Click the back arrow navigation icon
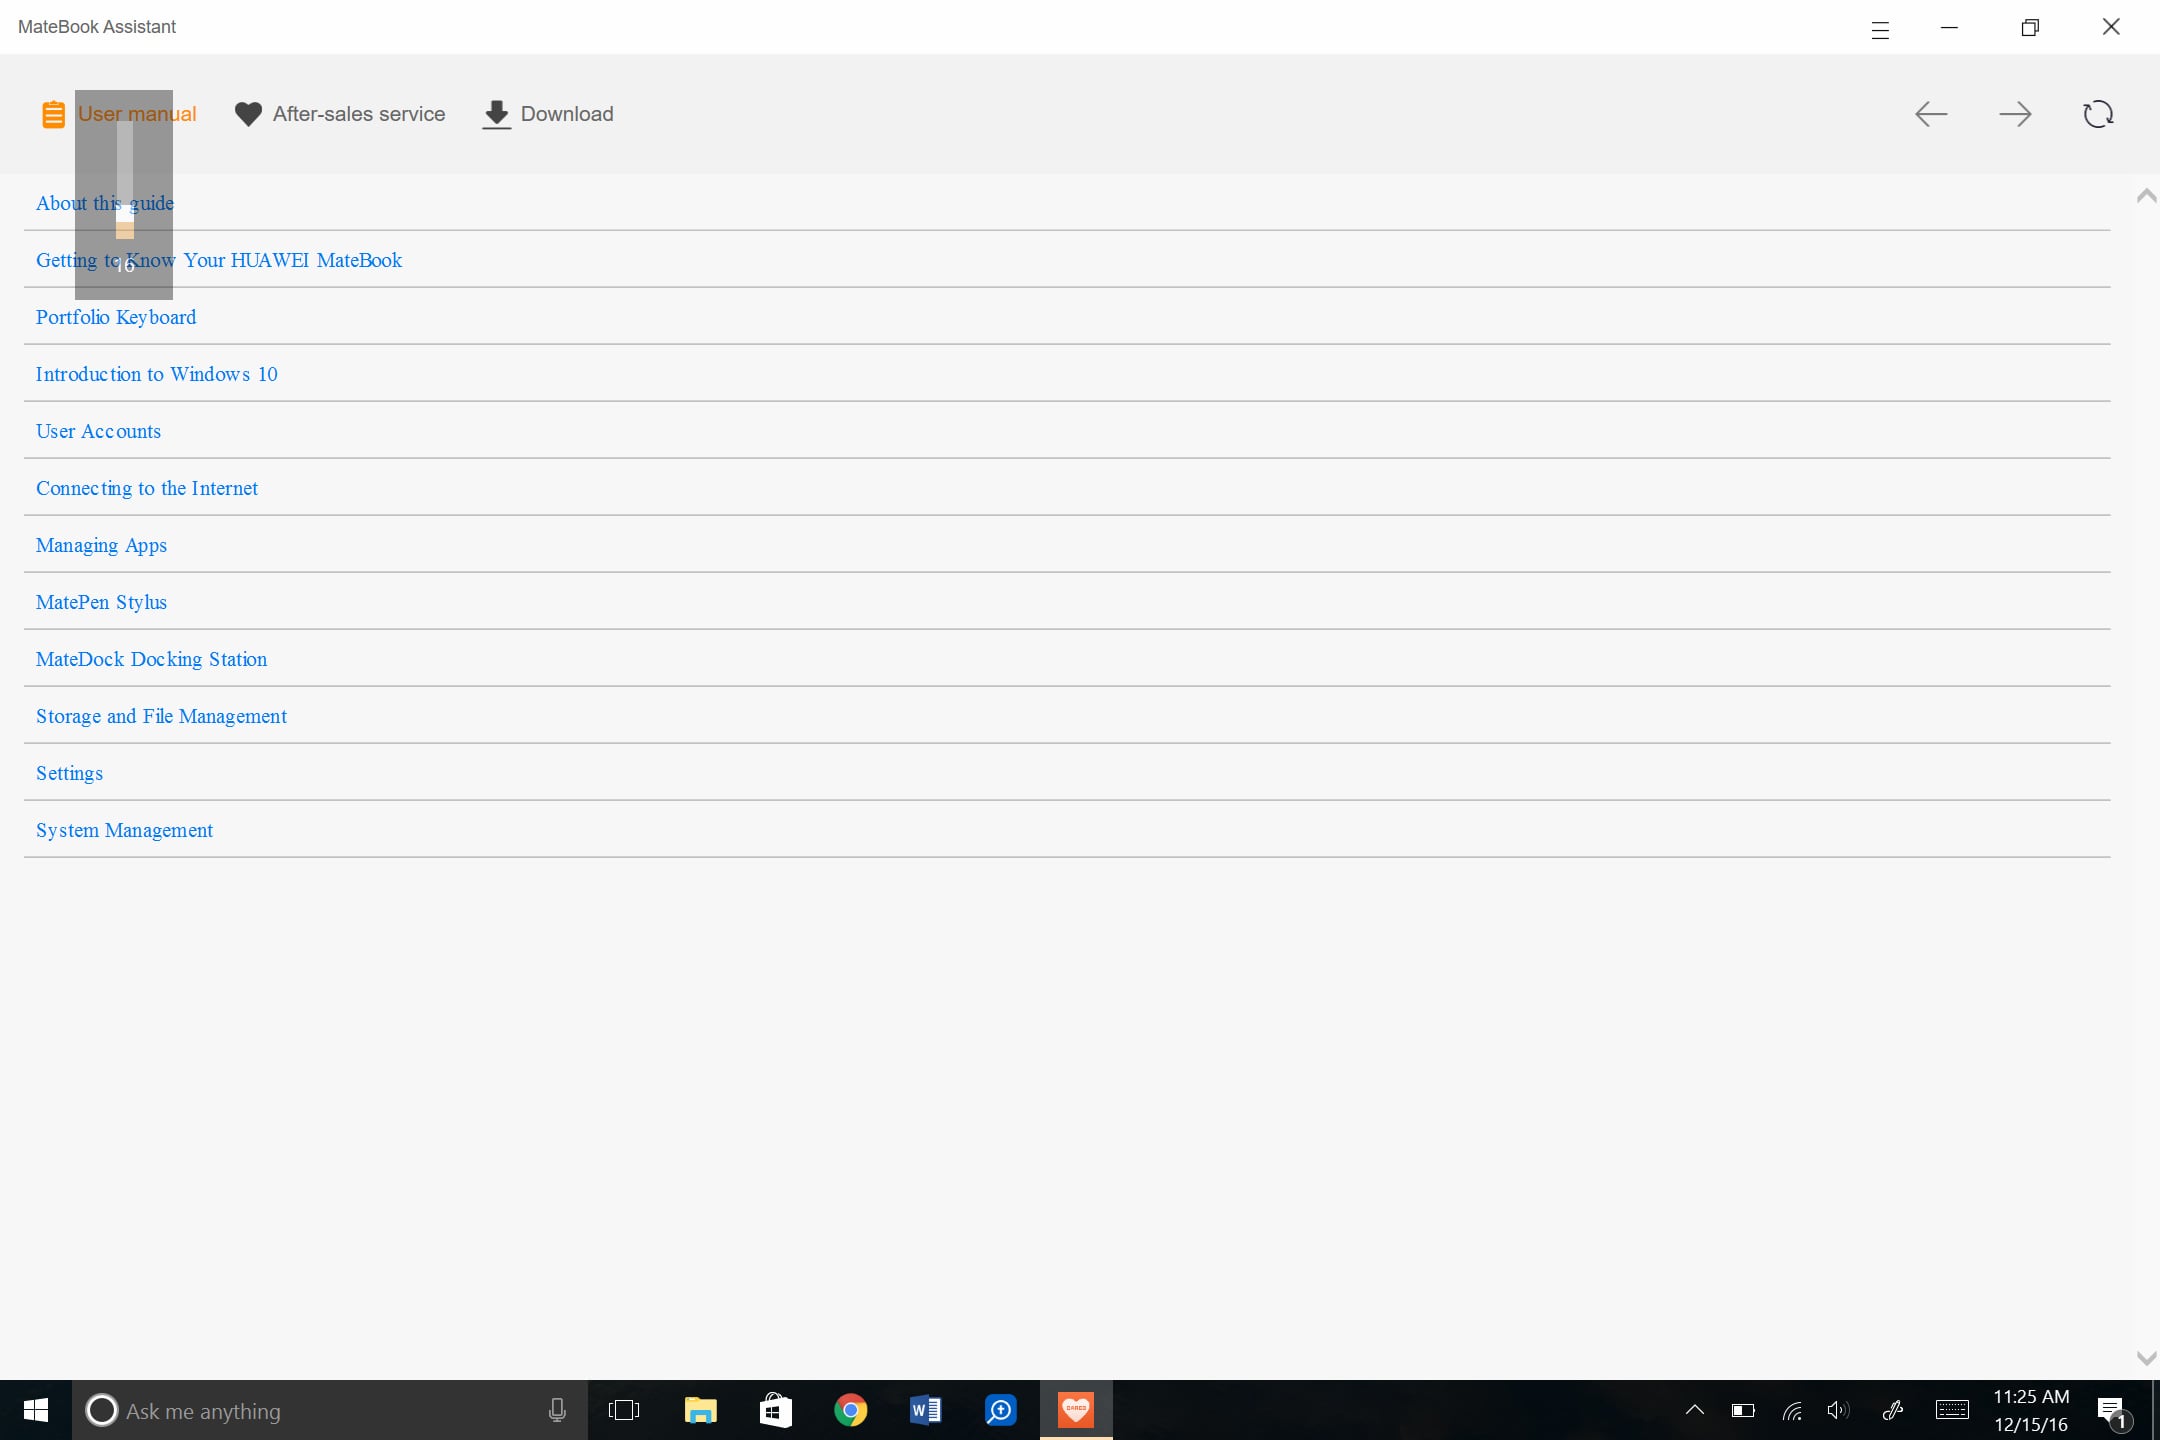This screenshot has width=2160, height=1440. (1931, 114)
